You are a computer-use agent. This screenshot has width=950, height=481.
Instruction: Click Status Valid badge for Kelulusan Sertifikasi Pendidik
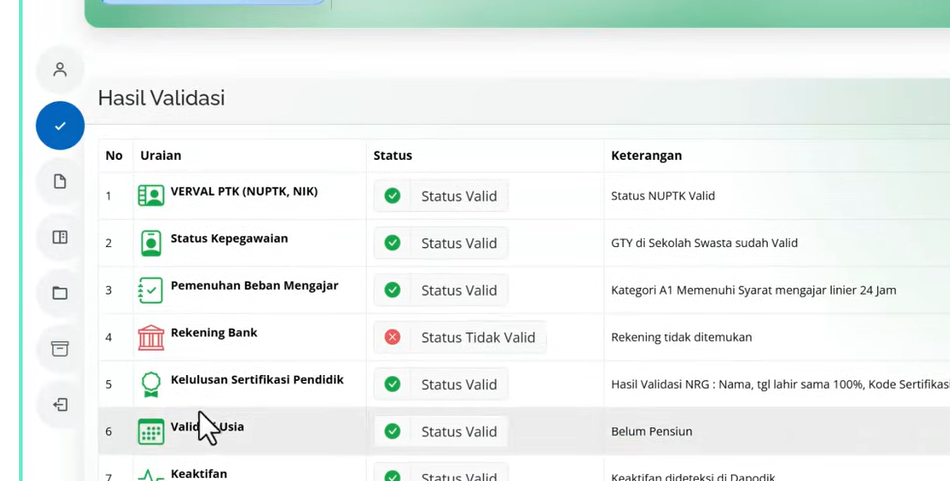[x=440, y=384]
